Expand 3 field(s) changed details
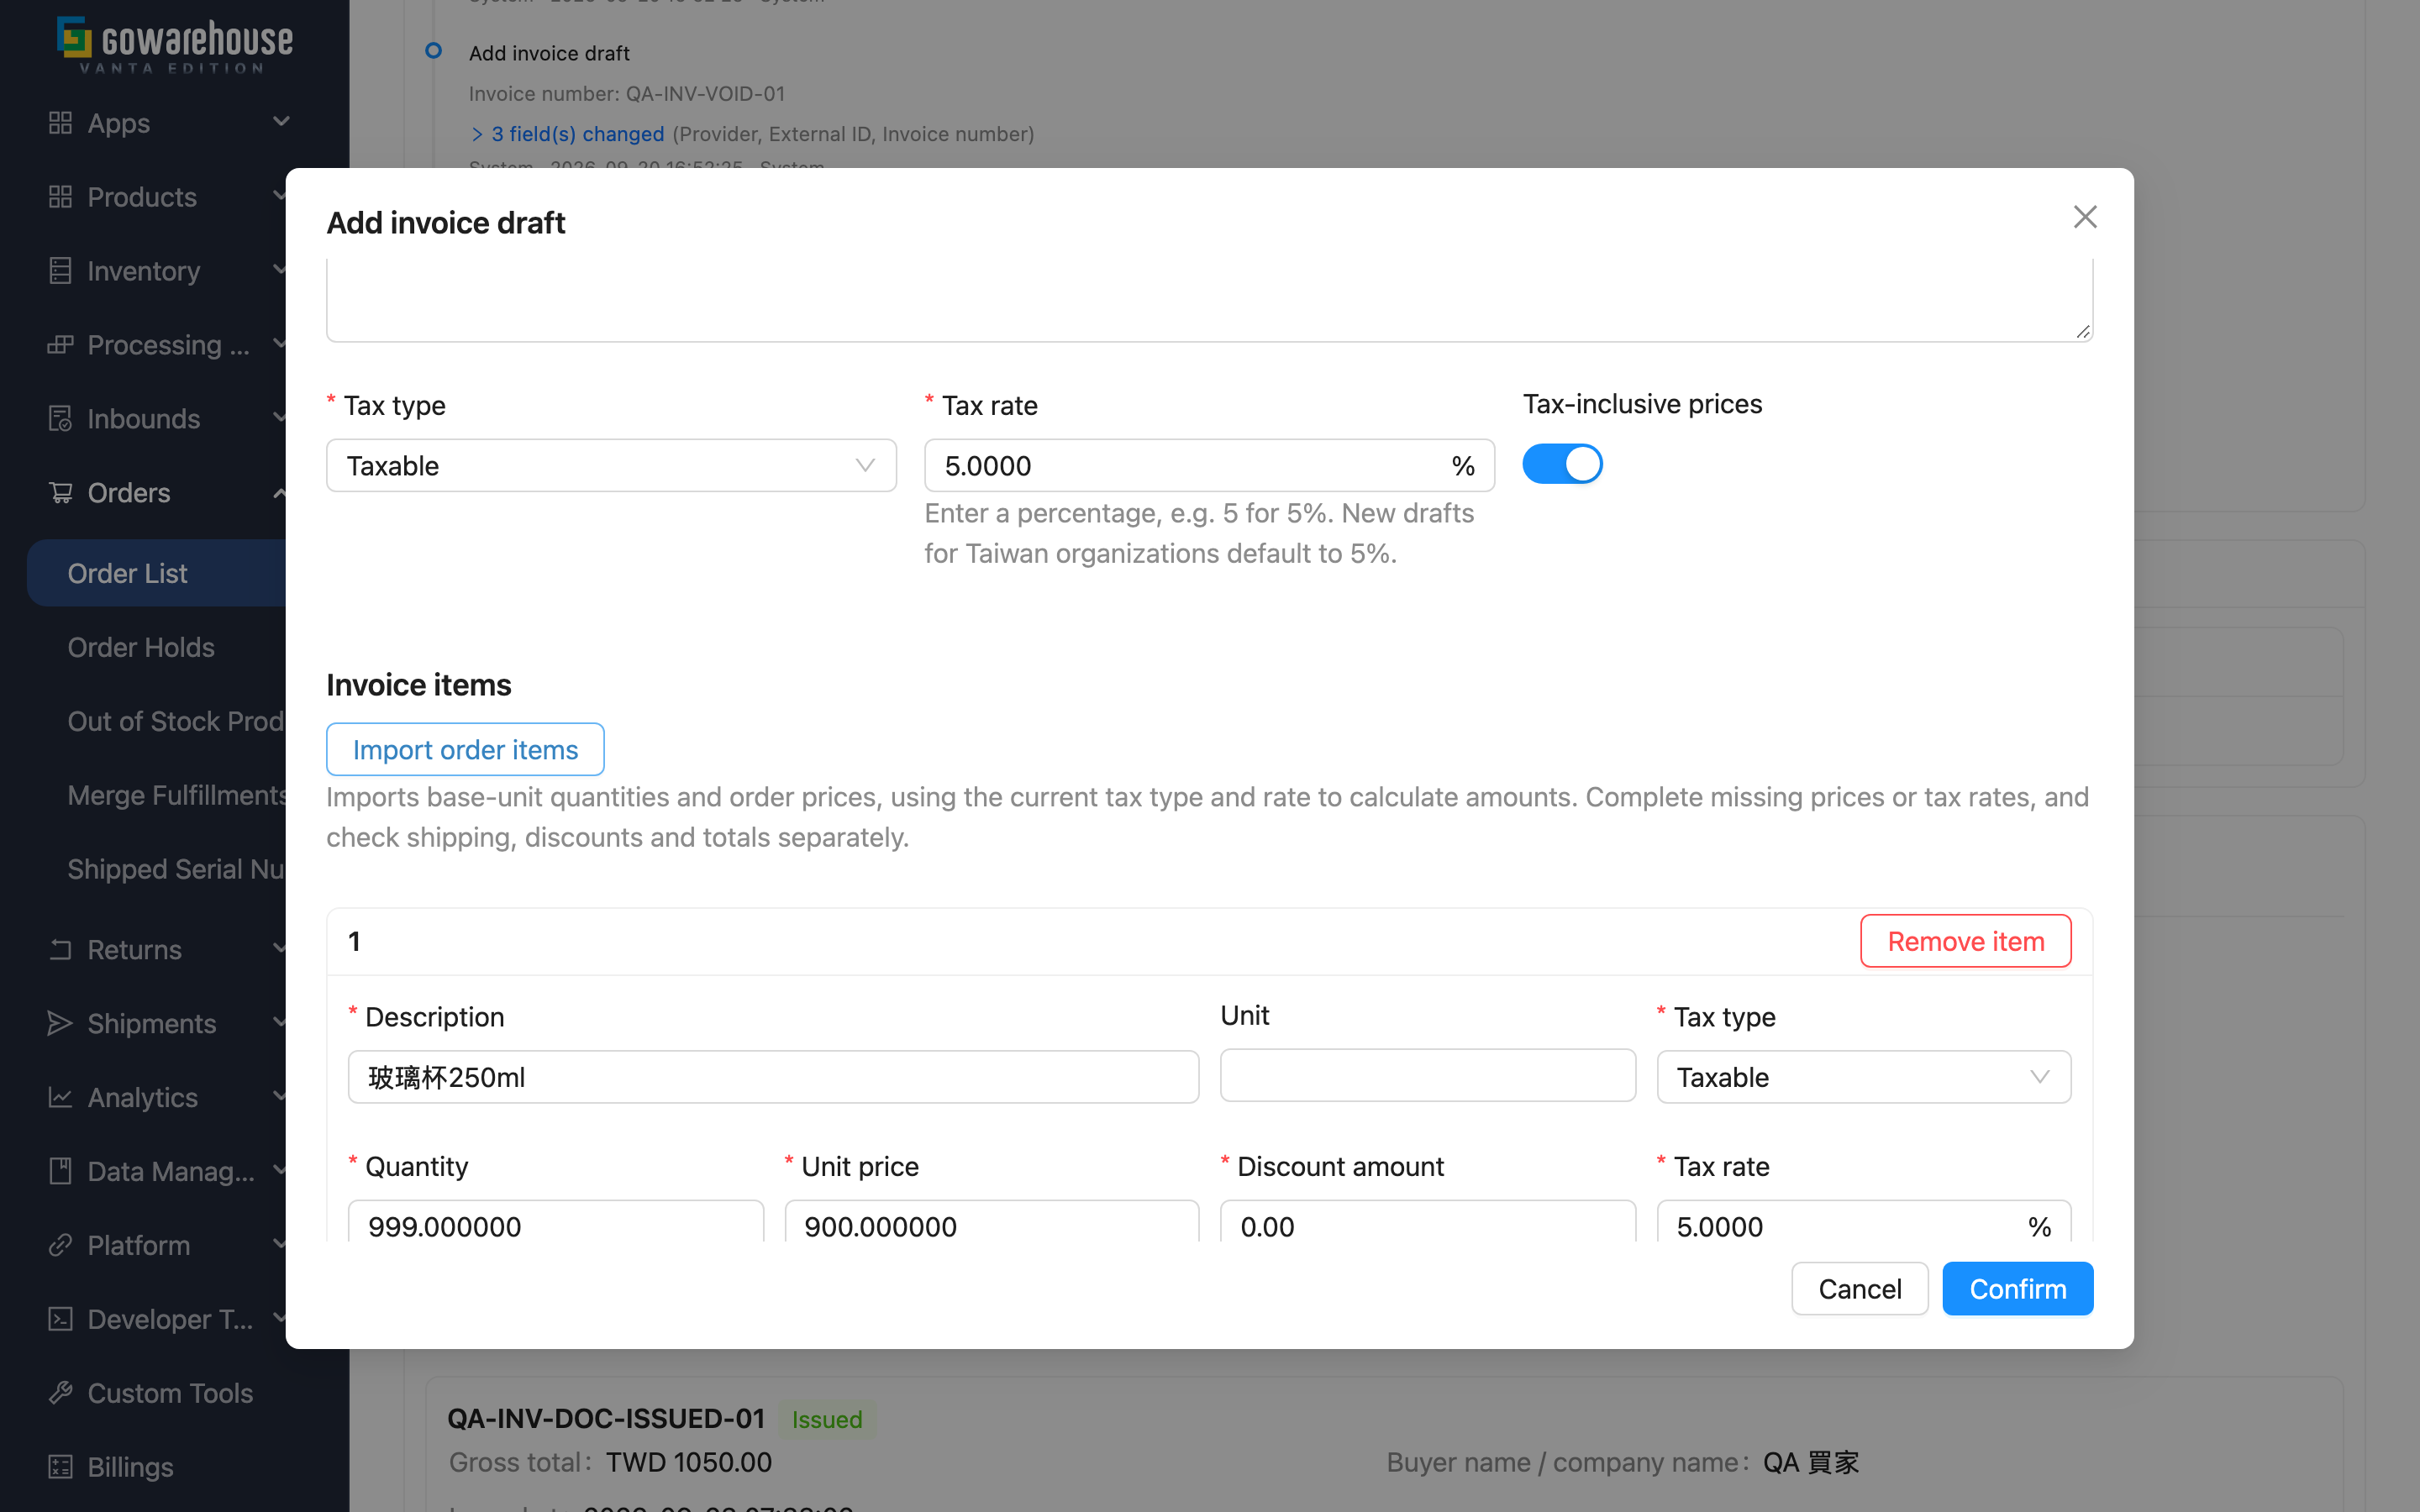 [x=567, y=134]
